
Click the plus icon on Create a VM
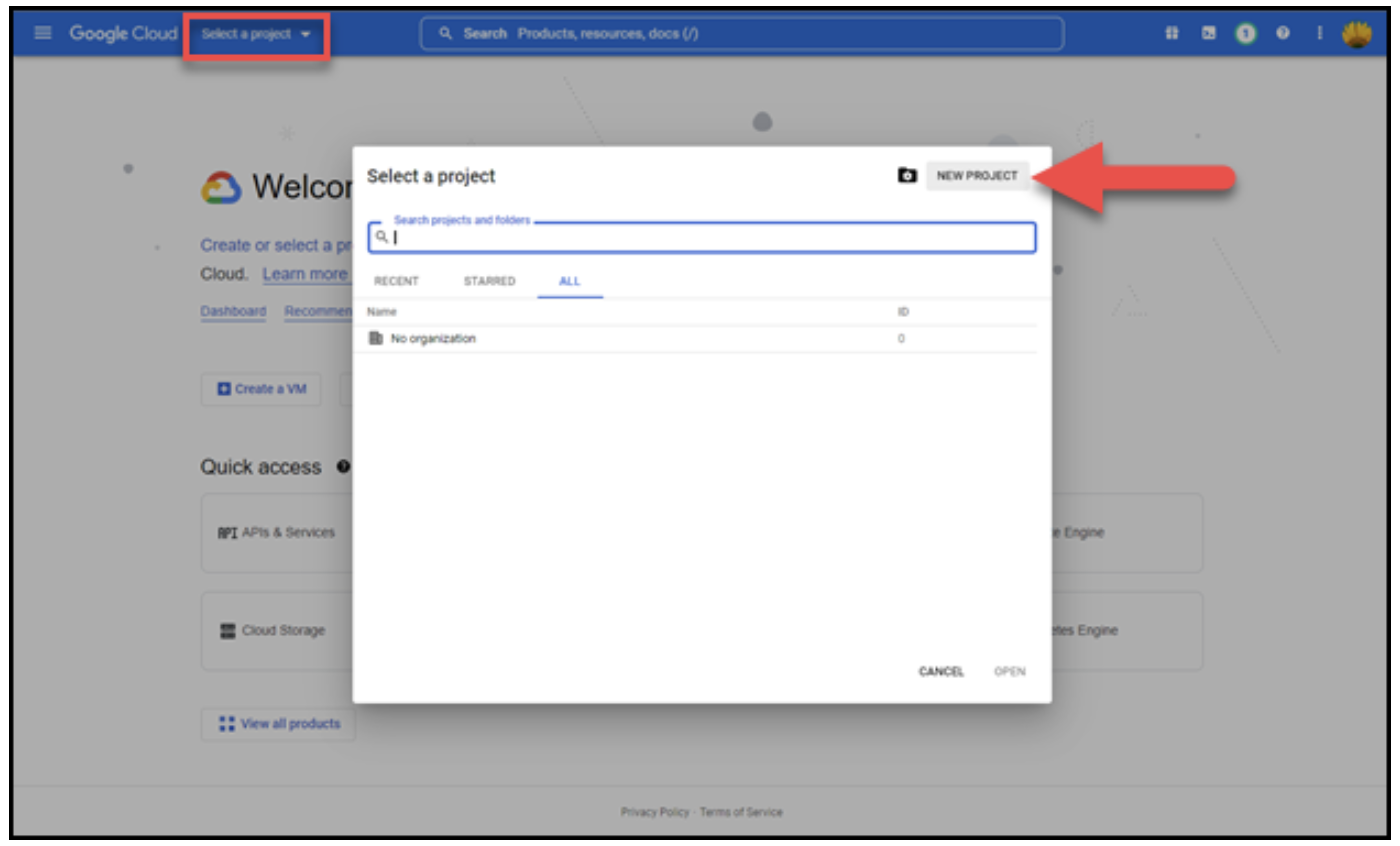tap(224, 389)
